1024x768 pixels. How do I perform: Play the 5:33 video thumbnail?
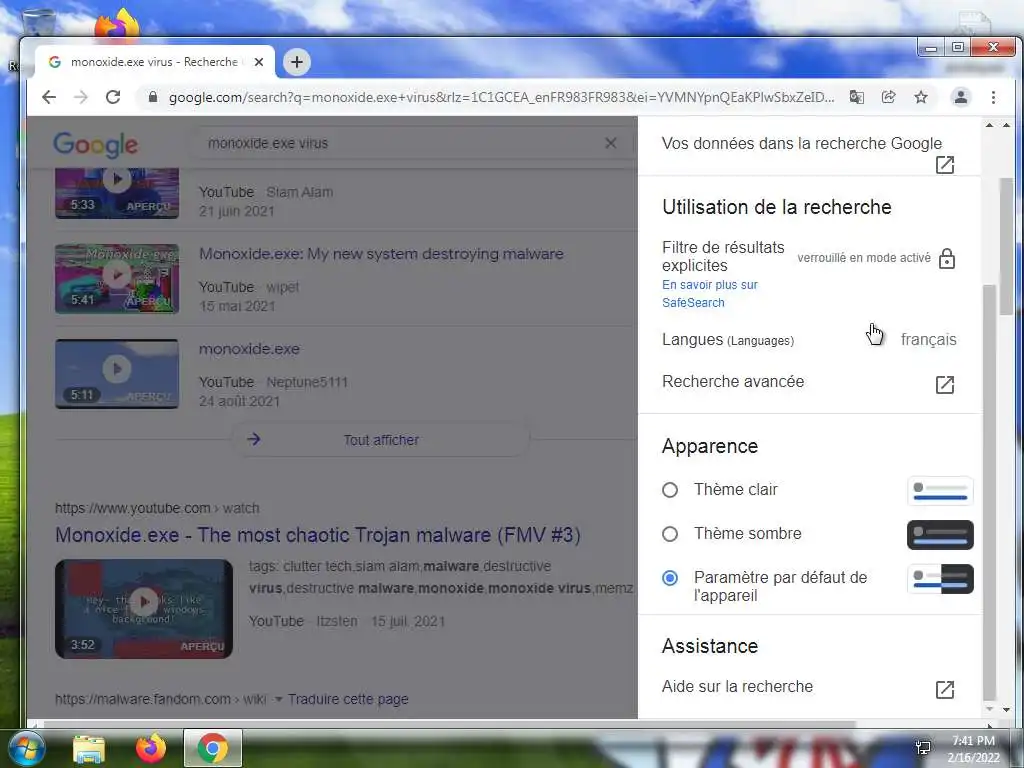coord(117,193)
